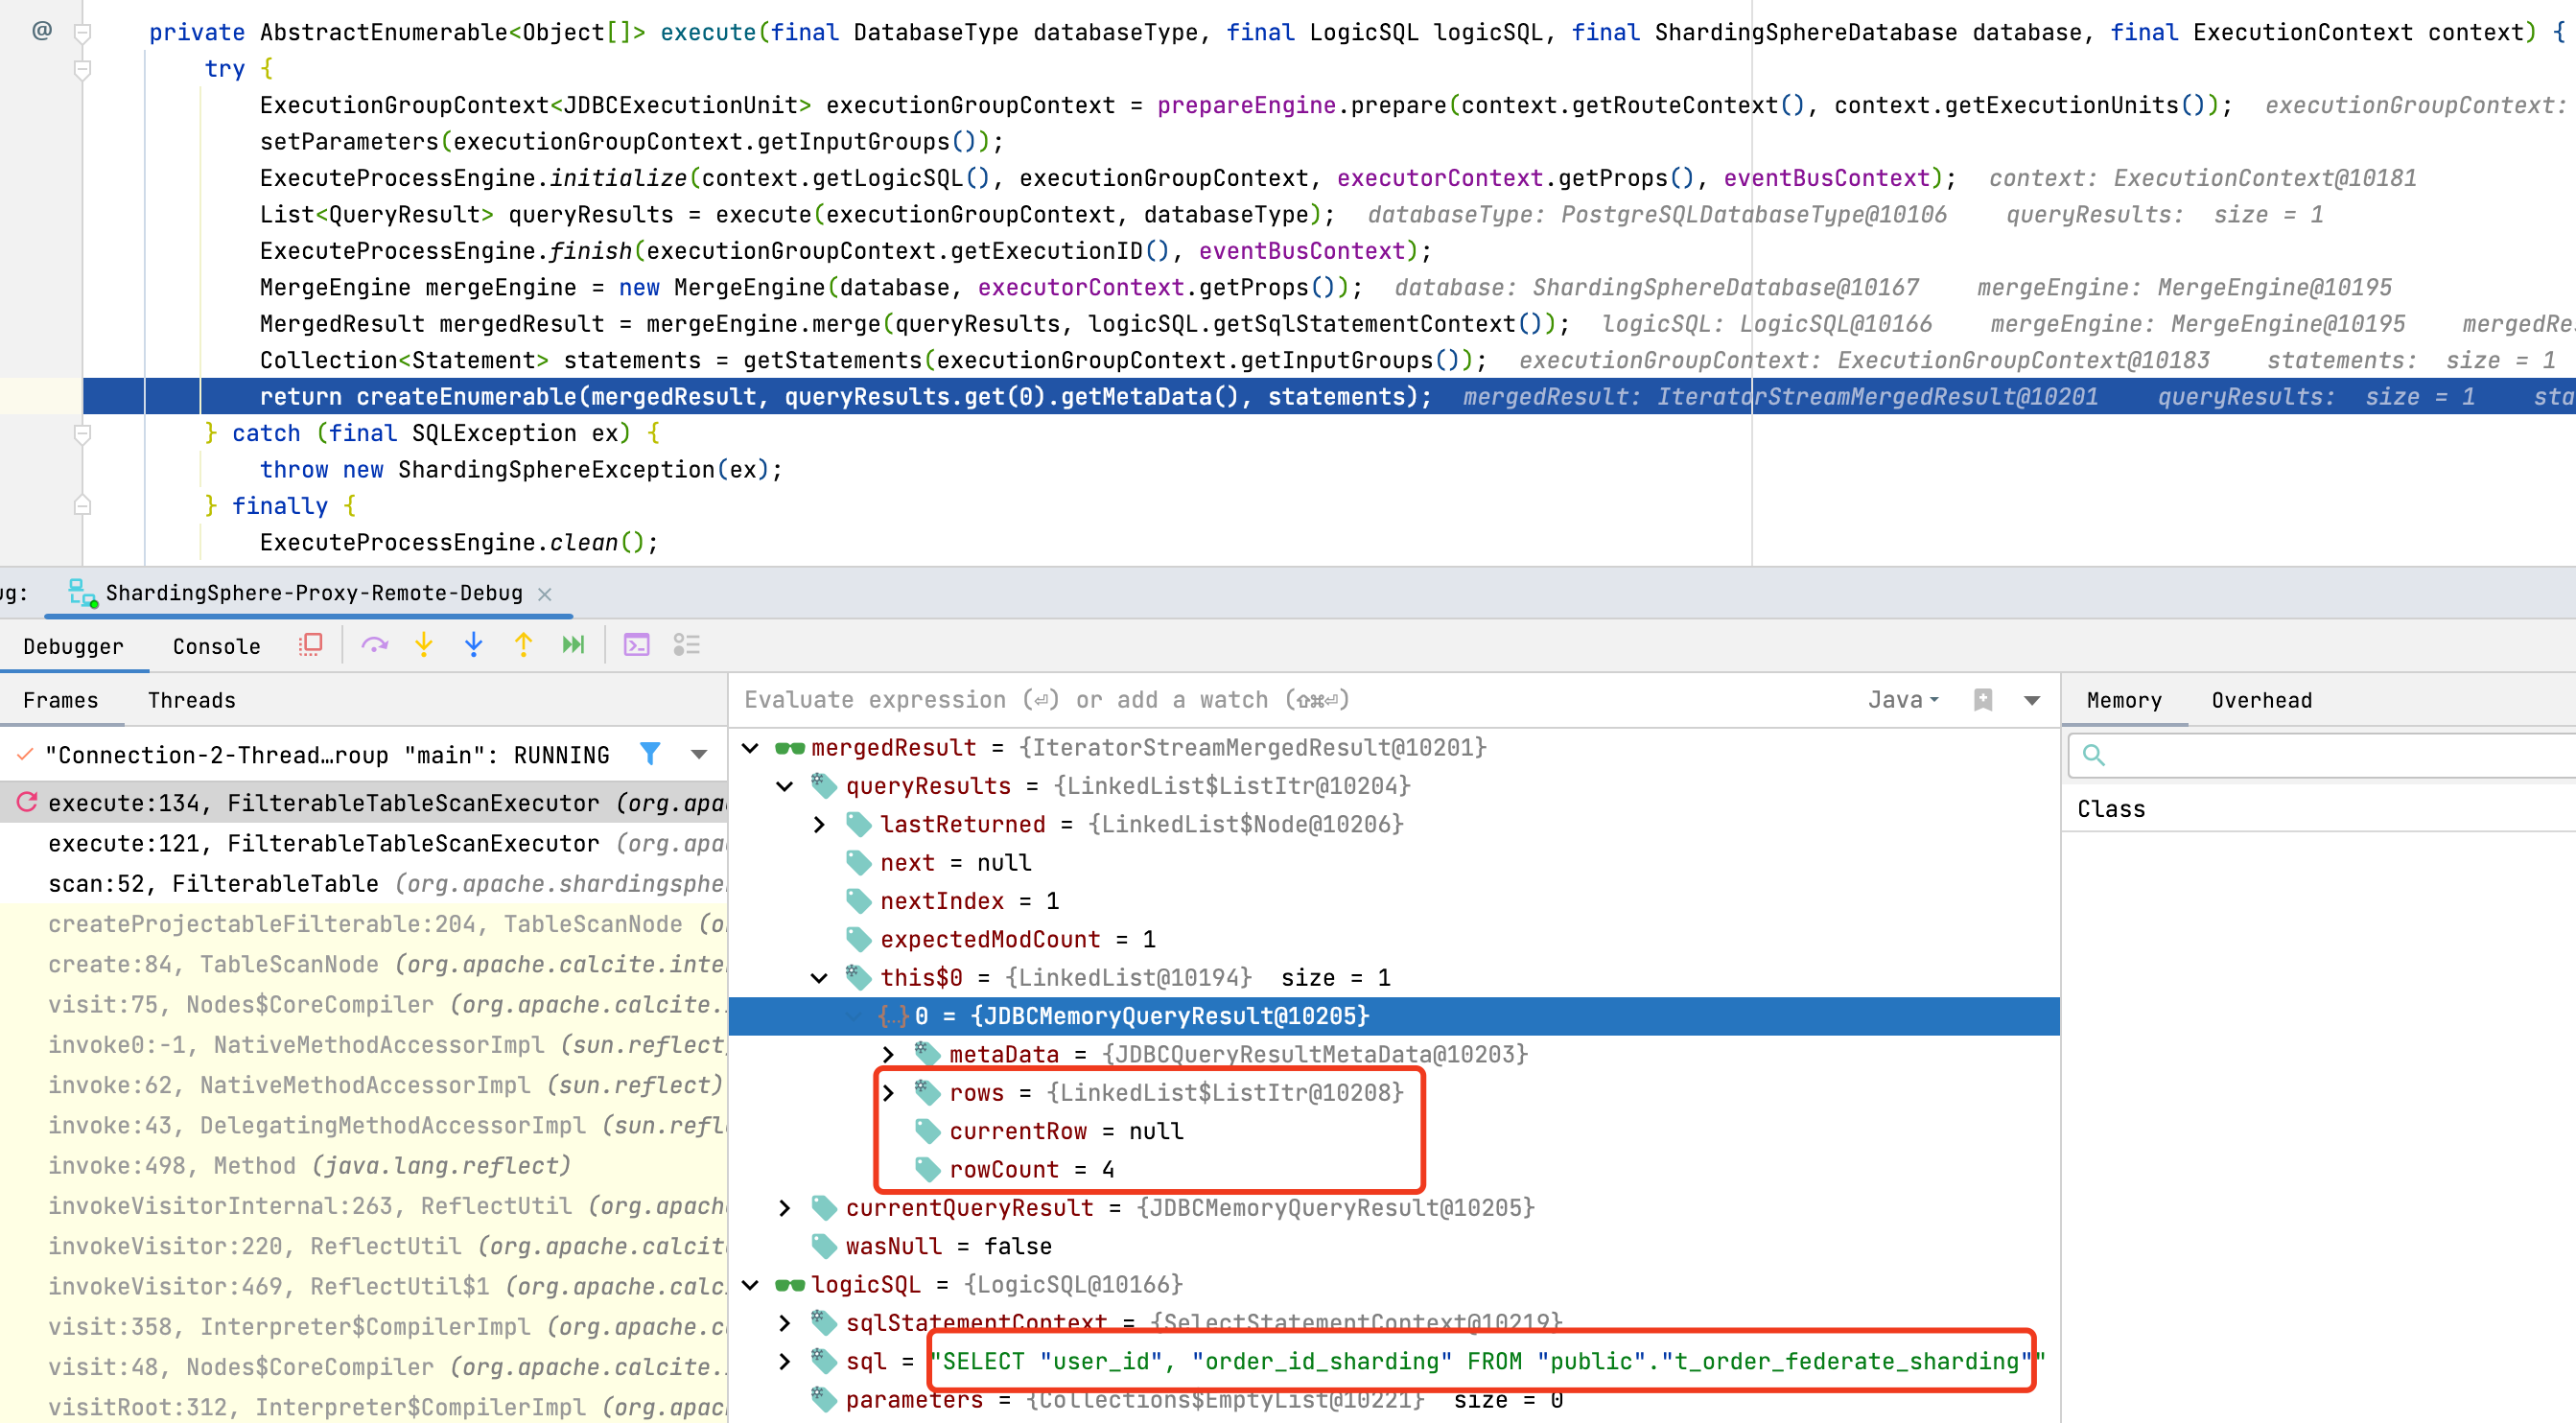The image size is (2576, 1423).
Task: Switch to the Console tab
Action: click(216, 647)
